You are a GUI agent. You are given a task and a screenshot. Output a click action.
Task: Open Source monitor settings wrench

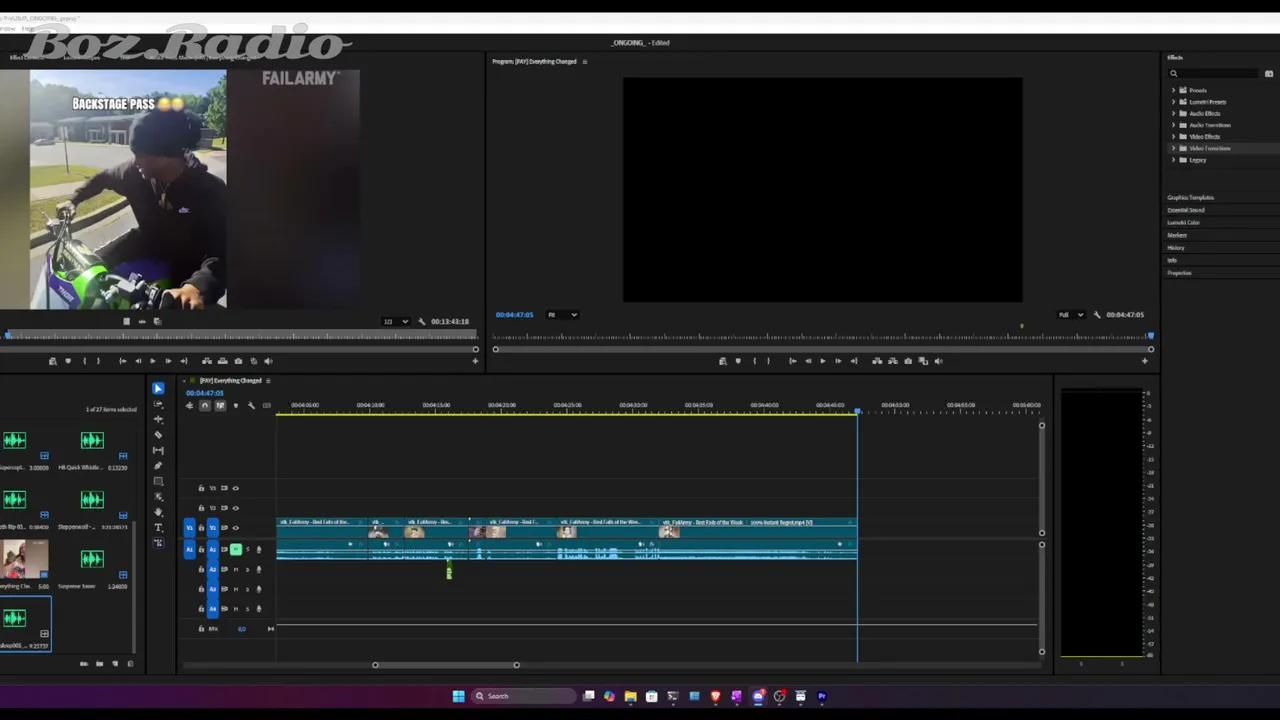pyautogui.click(x=421, y=321)
